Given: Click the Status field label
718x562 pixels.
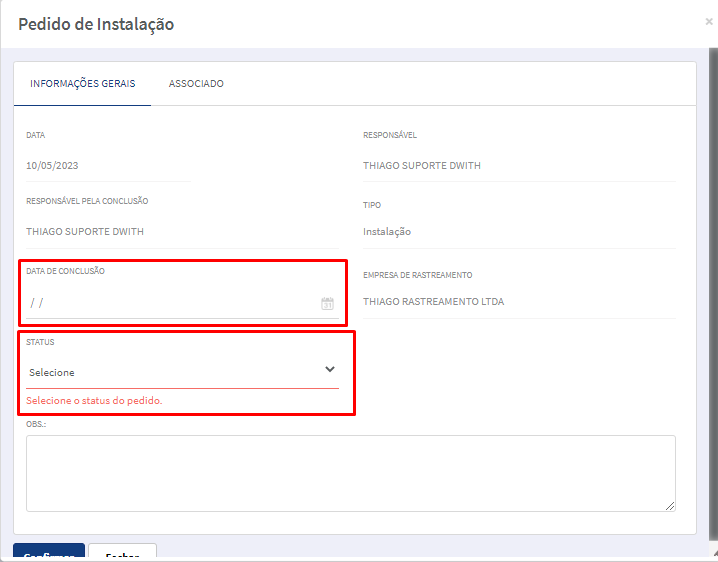Looking at the screenshot, I should pos(40,342).
